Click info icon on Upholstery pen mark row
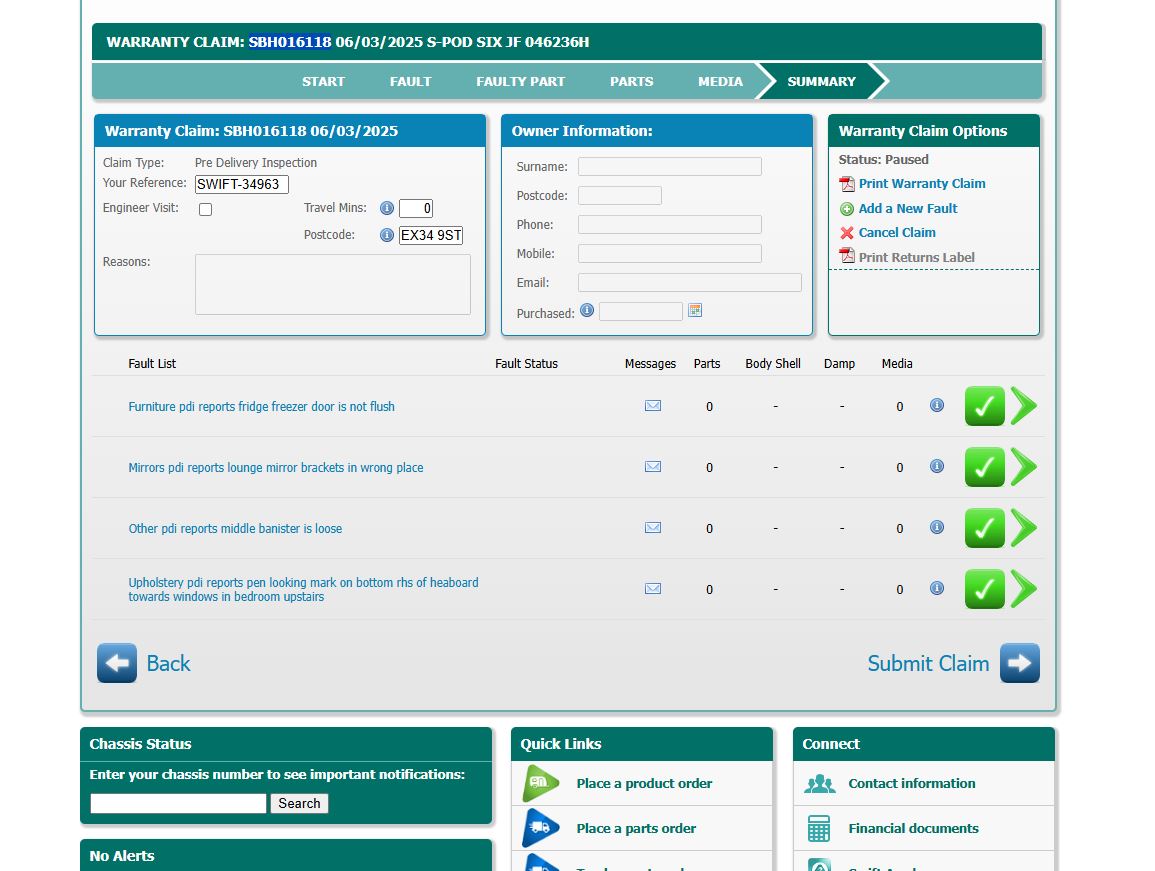The height and width of the screenshot is (871, 1155). (937, 588)
